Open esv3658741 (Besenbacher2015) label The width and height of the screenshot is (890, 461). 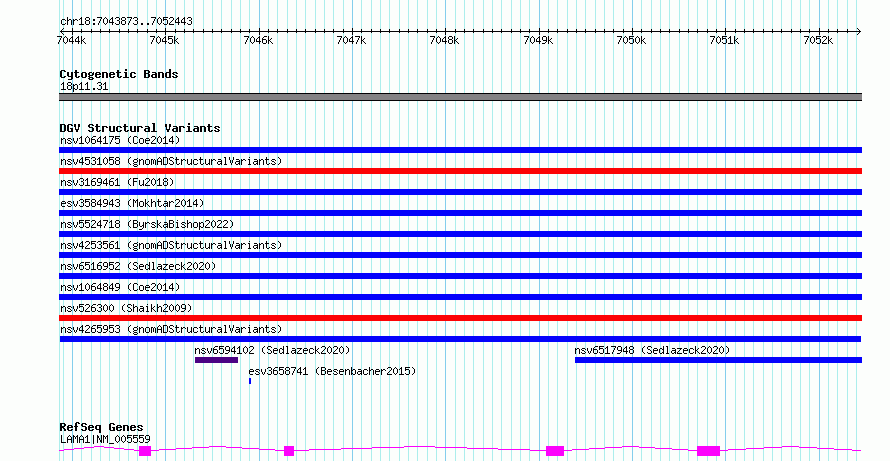click(x=332, y=371)
